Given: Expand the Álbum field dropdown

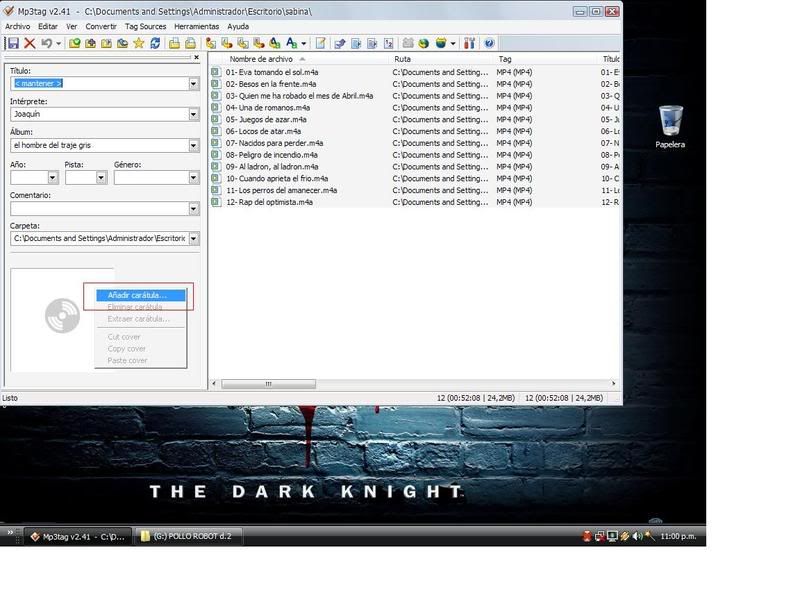Looking at the screenshot, I should click(193, 145).
